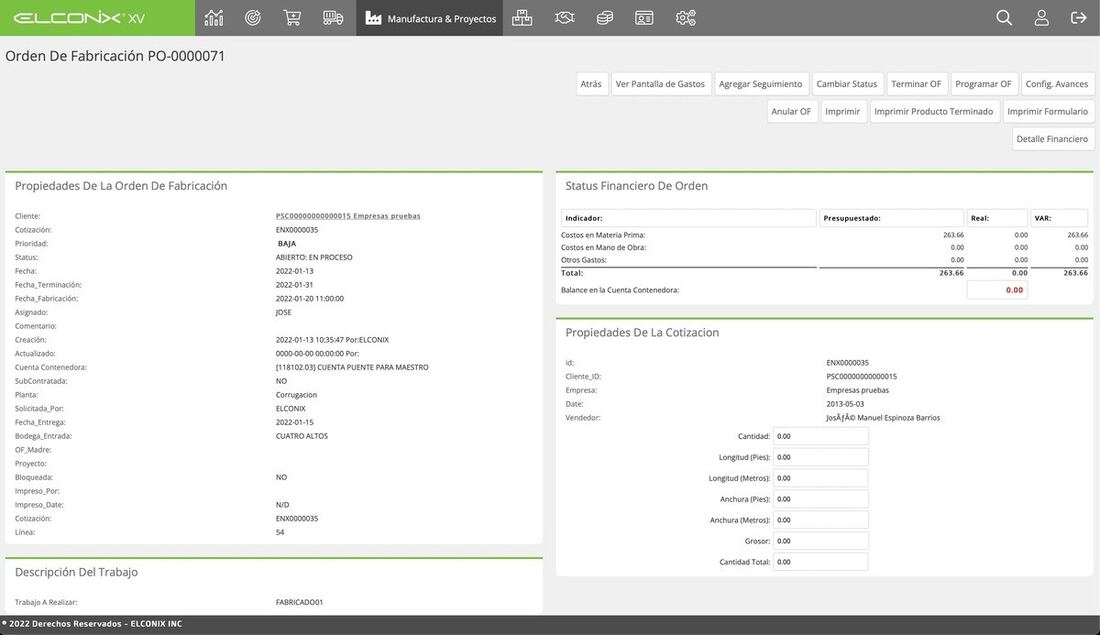The image size is (1100, 635).
Task: Open the gears configuration module icon
Action: pyautogui.click(x=685, y=18)
